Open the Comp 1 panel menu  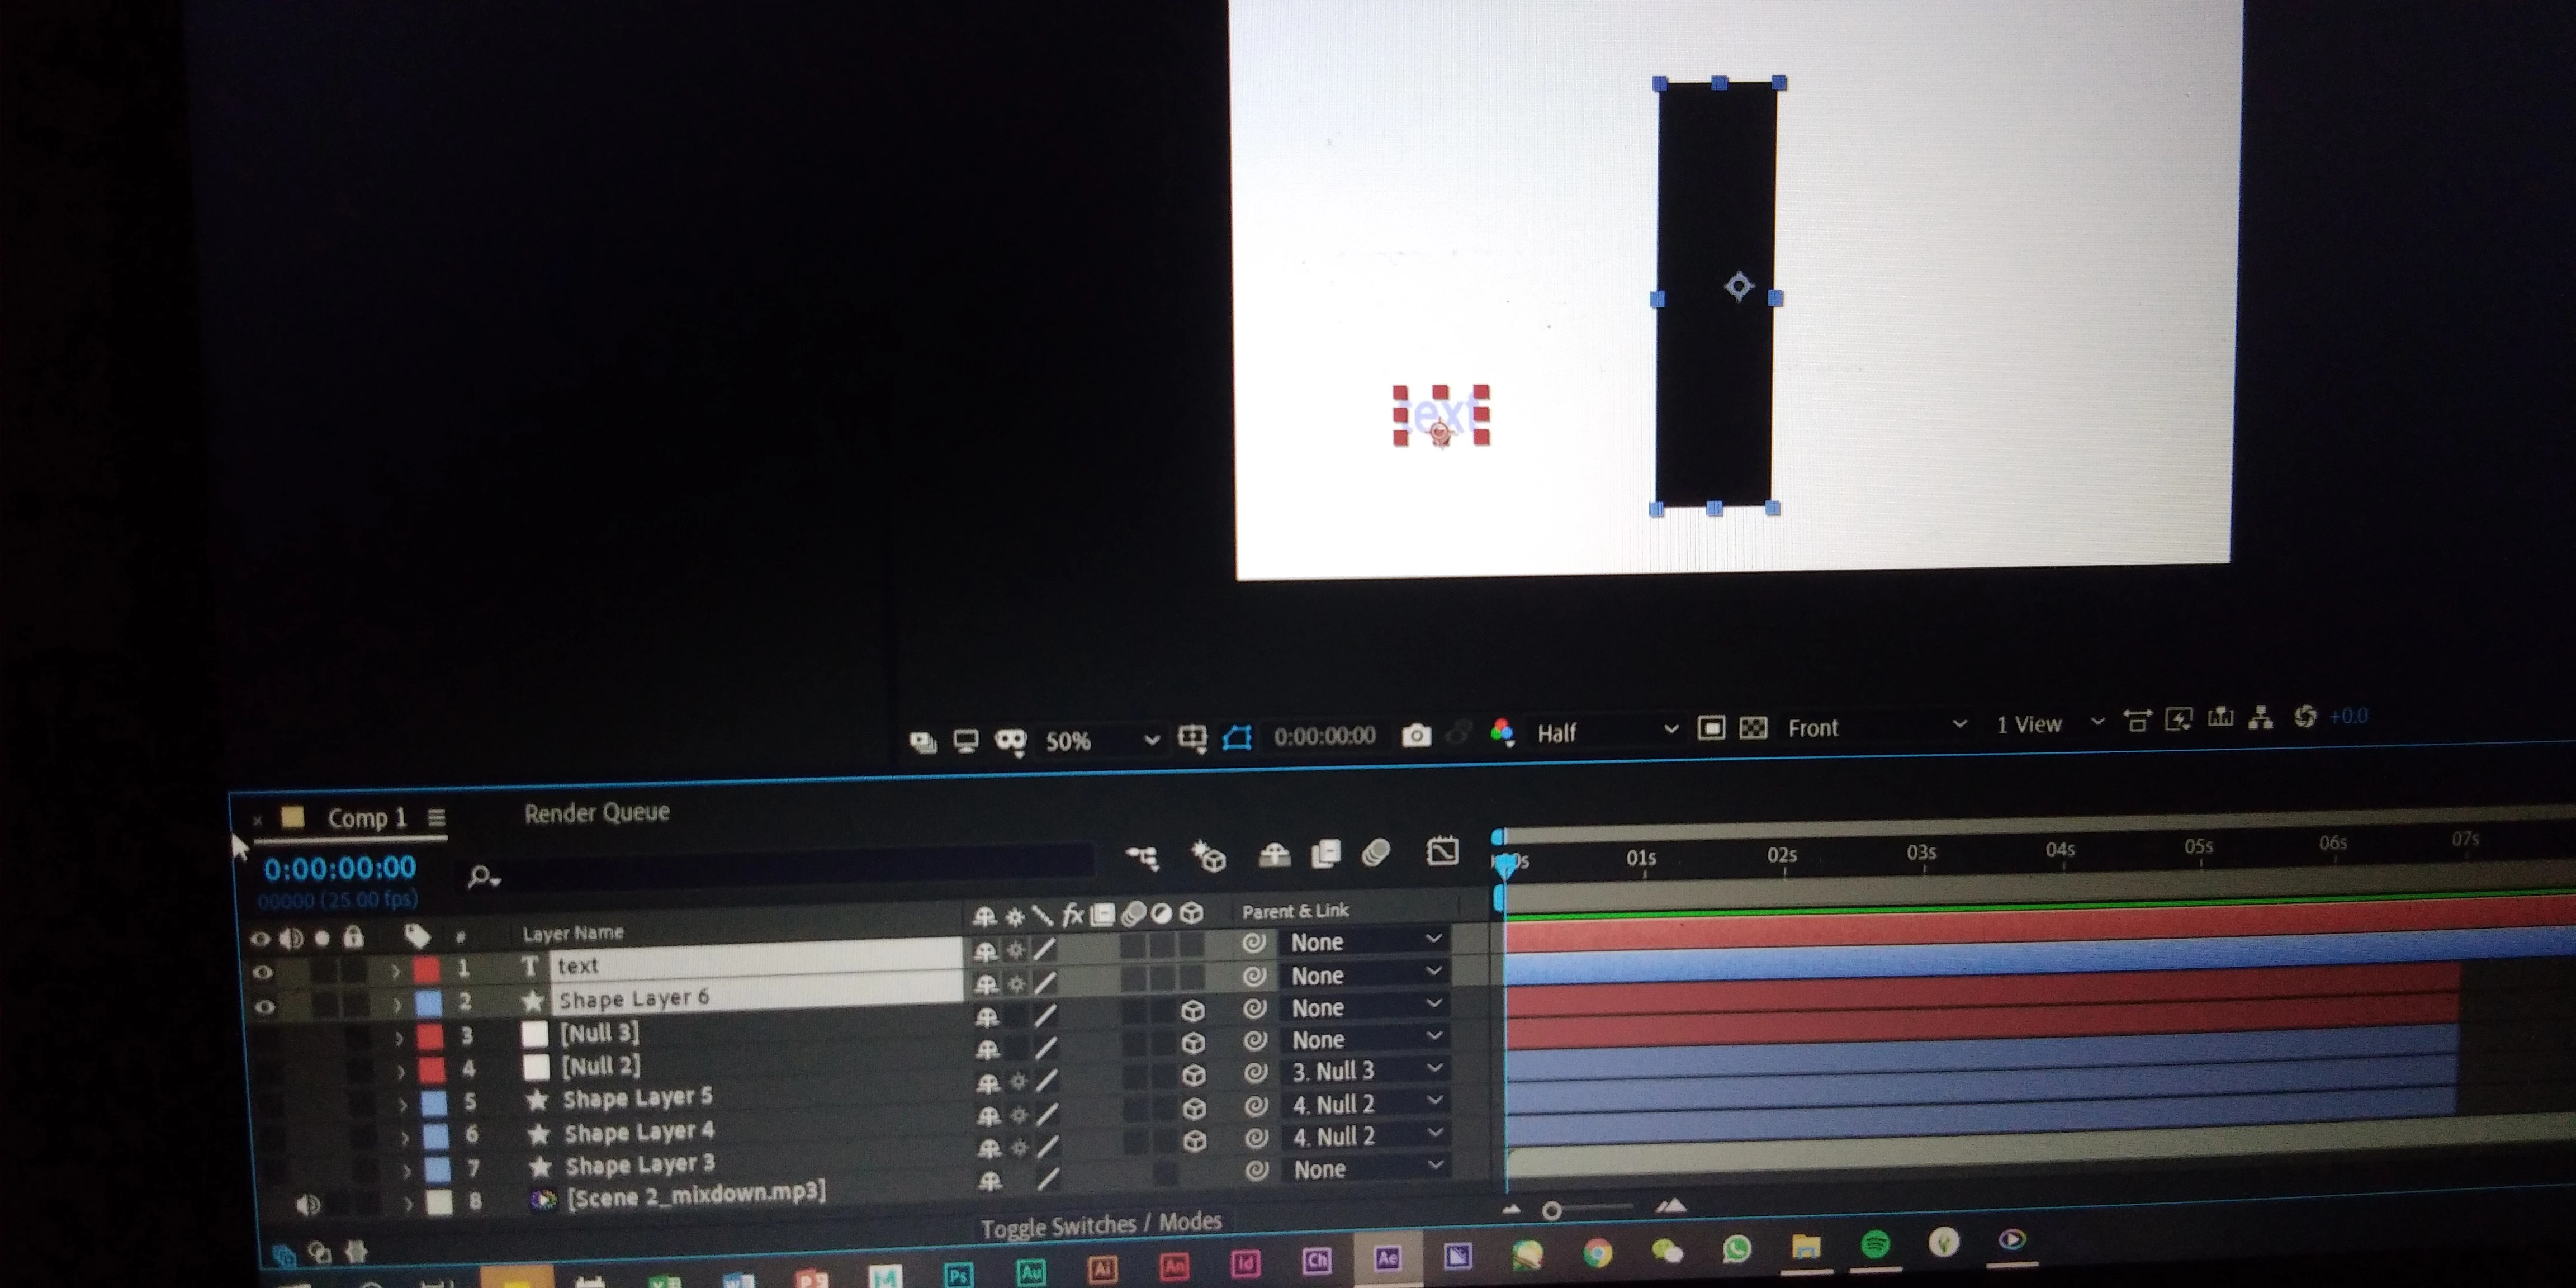[436, 818]
